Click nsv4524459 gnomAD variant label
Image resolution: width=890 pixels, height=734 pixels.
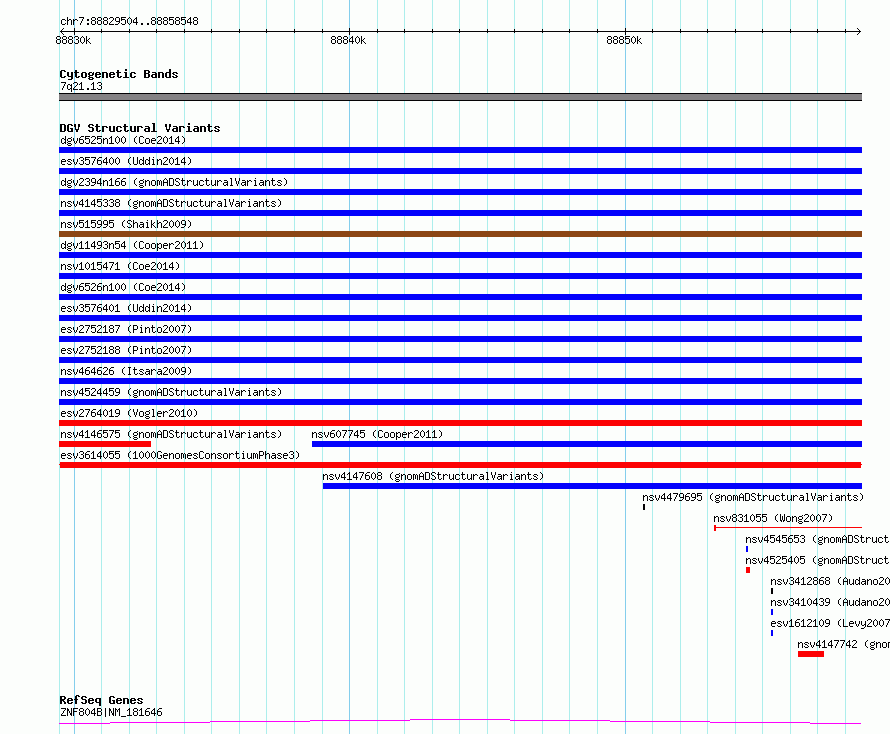(171, 392)
